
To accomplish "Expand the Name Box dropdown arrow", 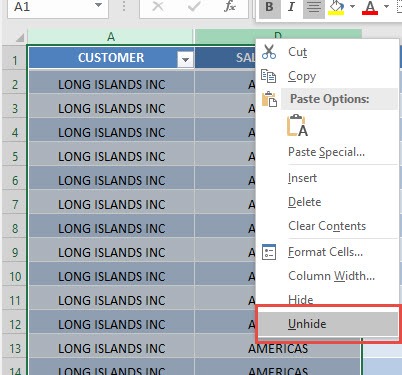I will pos(98,6).
